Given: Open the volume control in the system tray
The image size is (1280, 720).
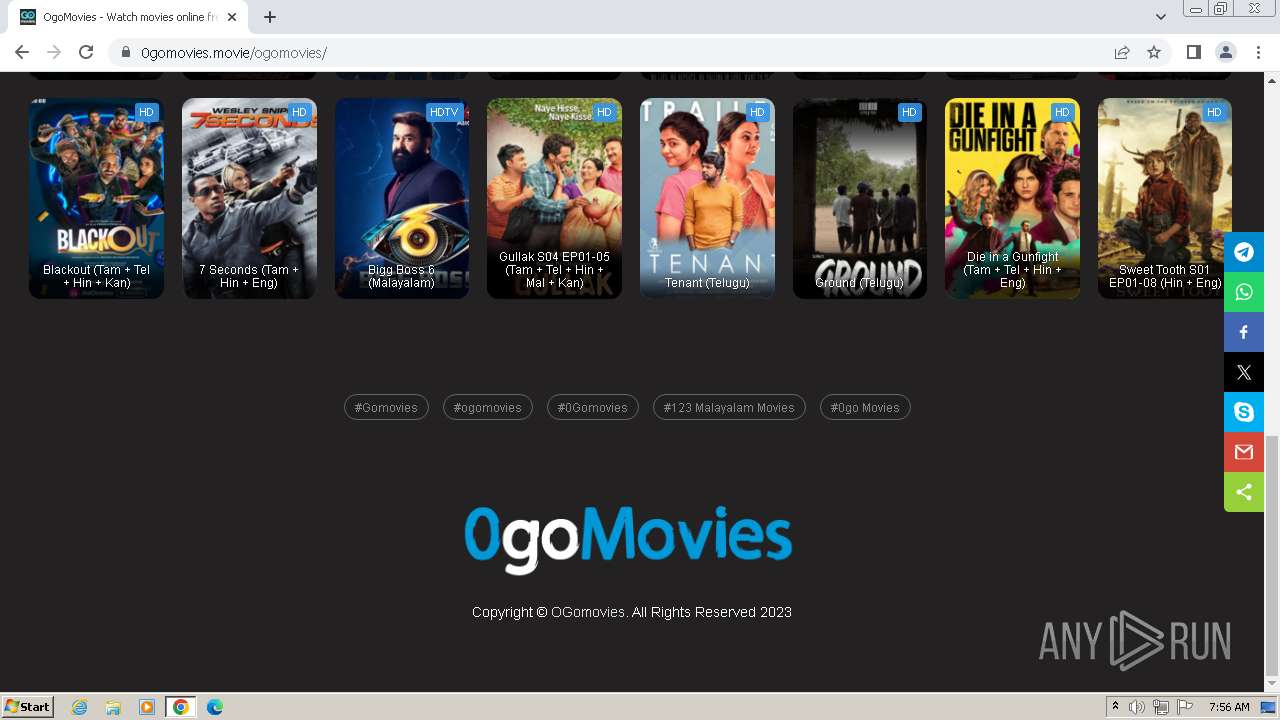Looking at the screenshot, I should click(1137, 707).
